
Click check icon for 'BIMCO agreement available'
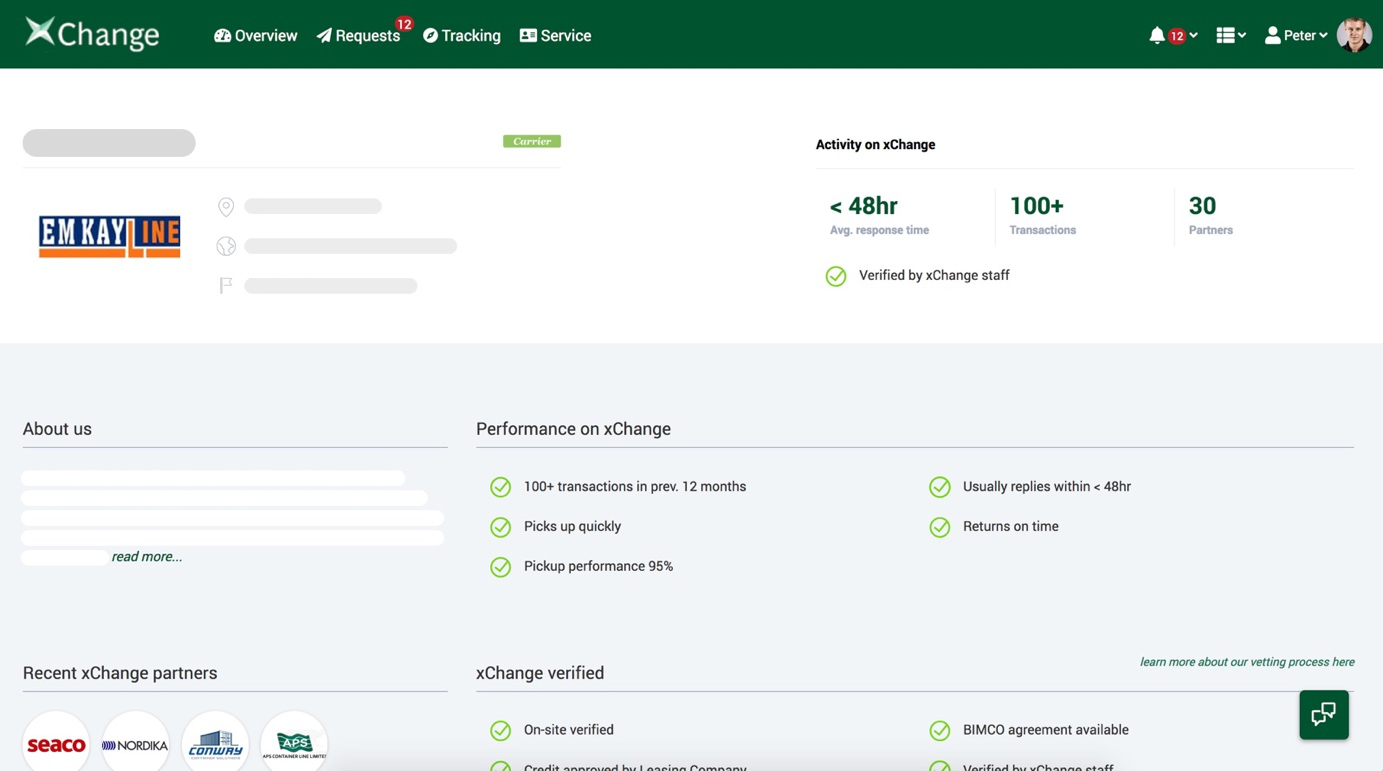[940, 731]
